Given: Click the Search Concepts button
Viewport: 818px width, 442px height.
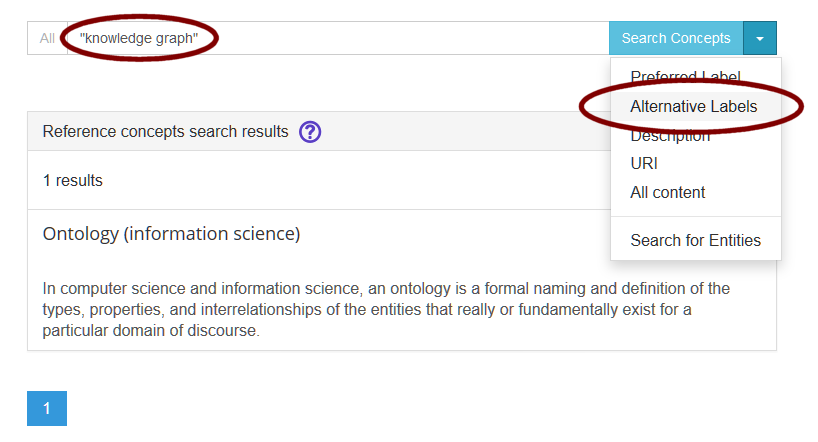Looking at the screenshot, I should 676,38.
